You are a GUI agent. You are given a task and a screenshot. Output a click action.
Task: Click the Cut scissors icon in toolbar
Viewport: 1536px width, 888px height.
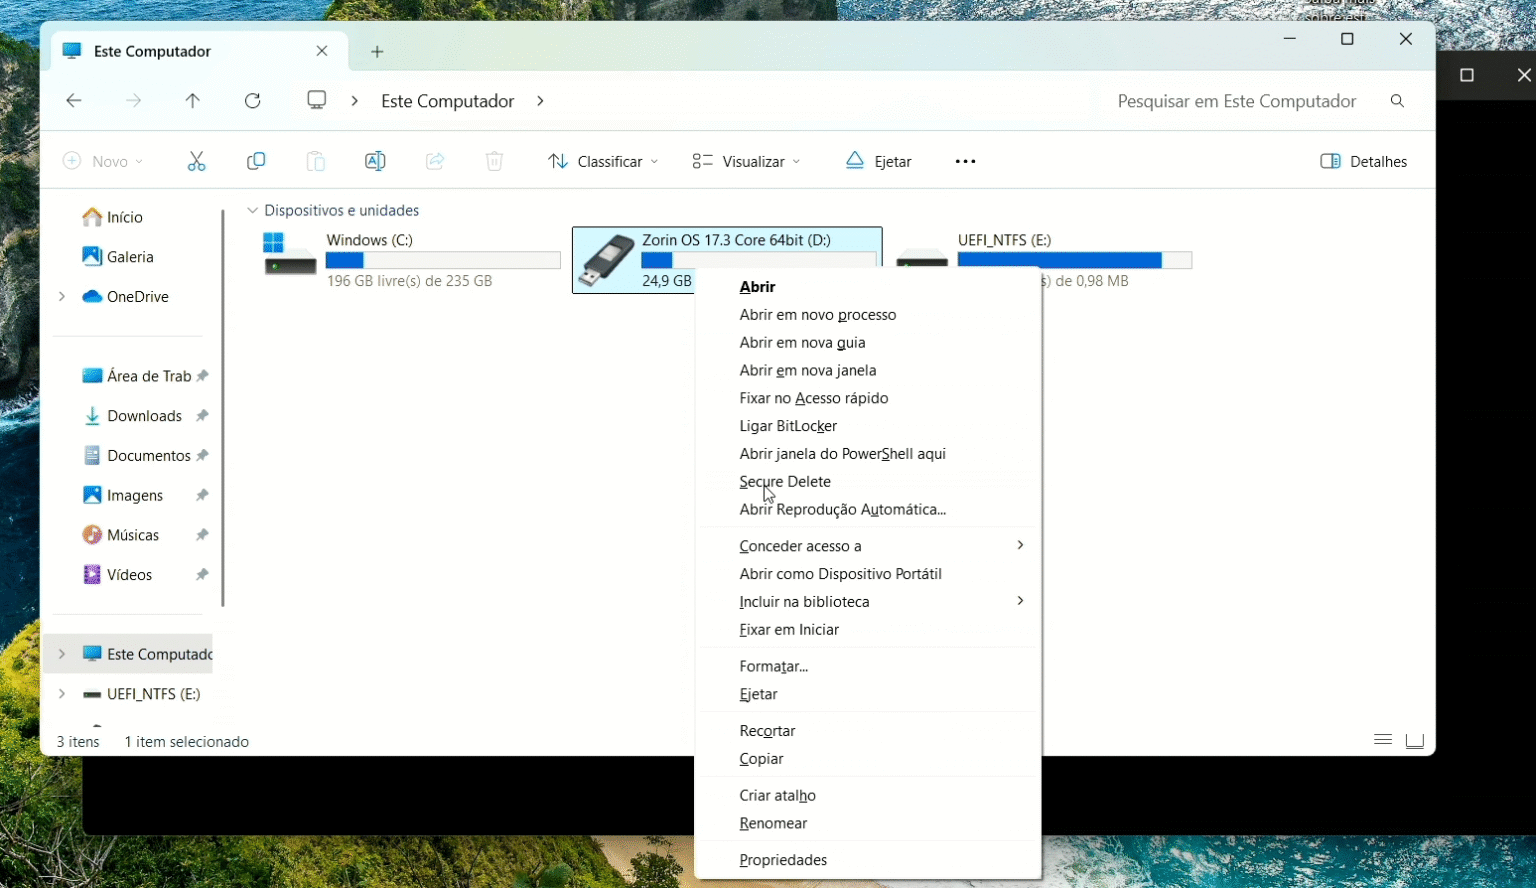pyautogui.click(x=196, y=161)
